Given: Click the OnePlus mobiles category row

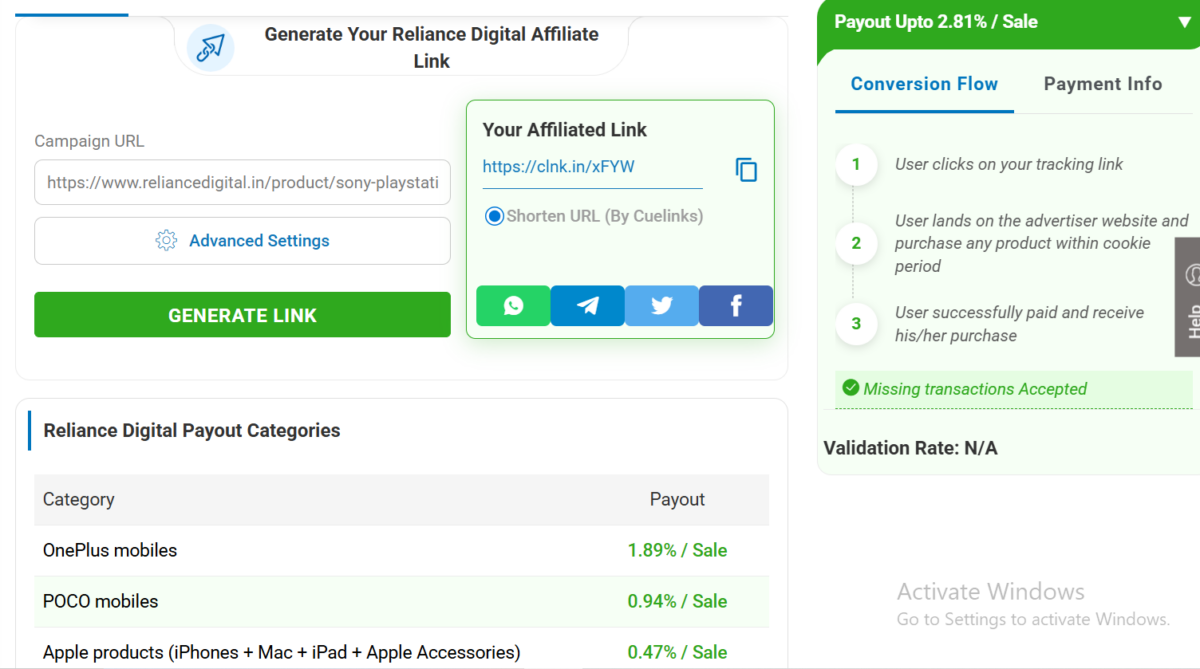Looking at the screenshot, I should click(x=110, y=550).
